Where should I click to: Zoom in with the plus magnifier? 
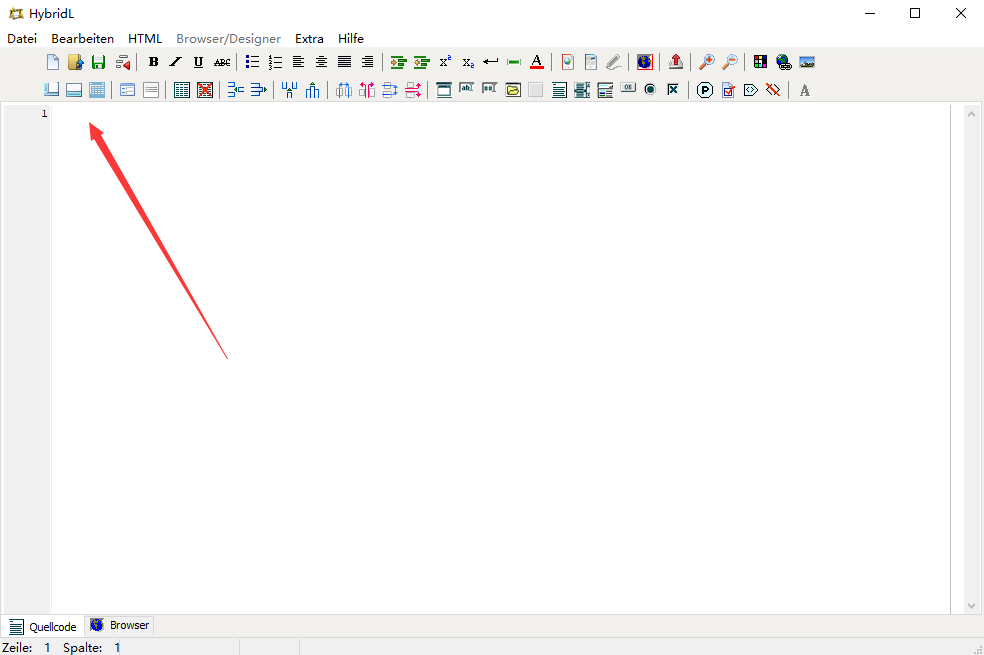click(707, 62)
